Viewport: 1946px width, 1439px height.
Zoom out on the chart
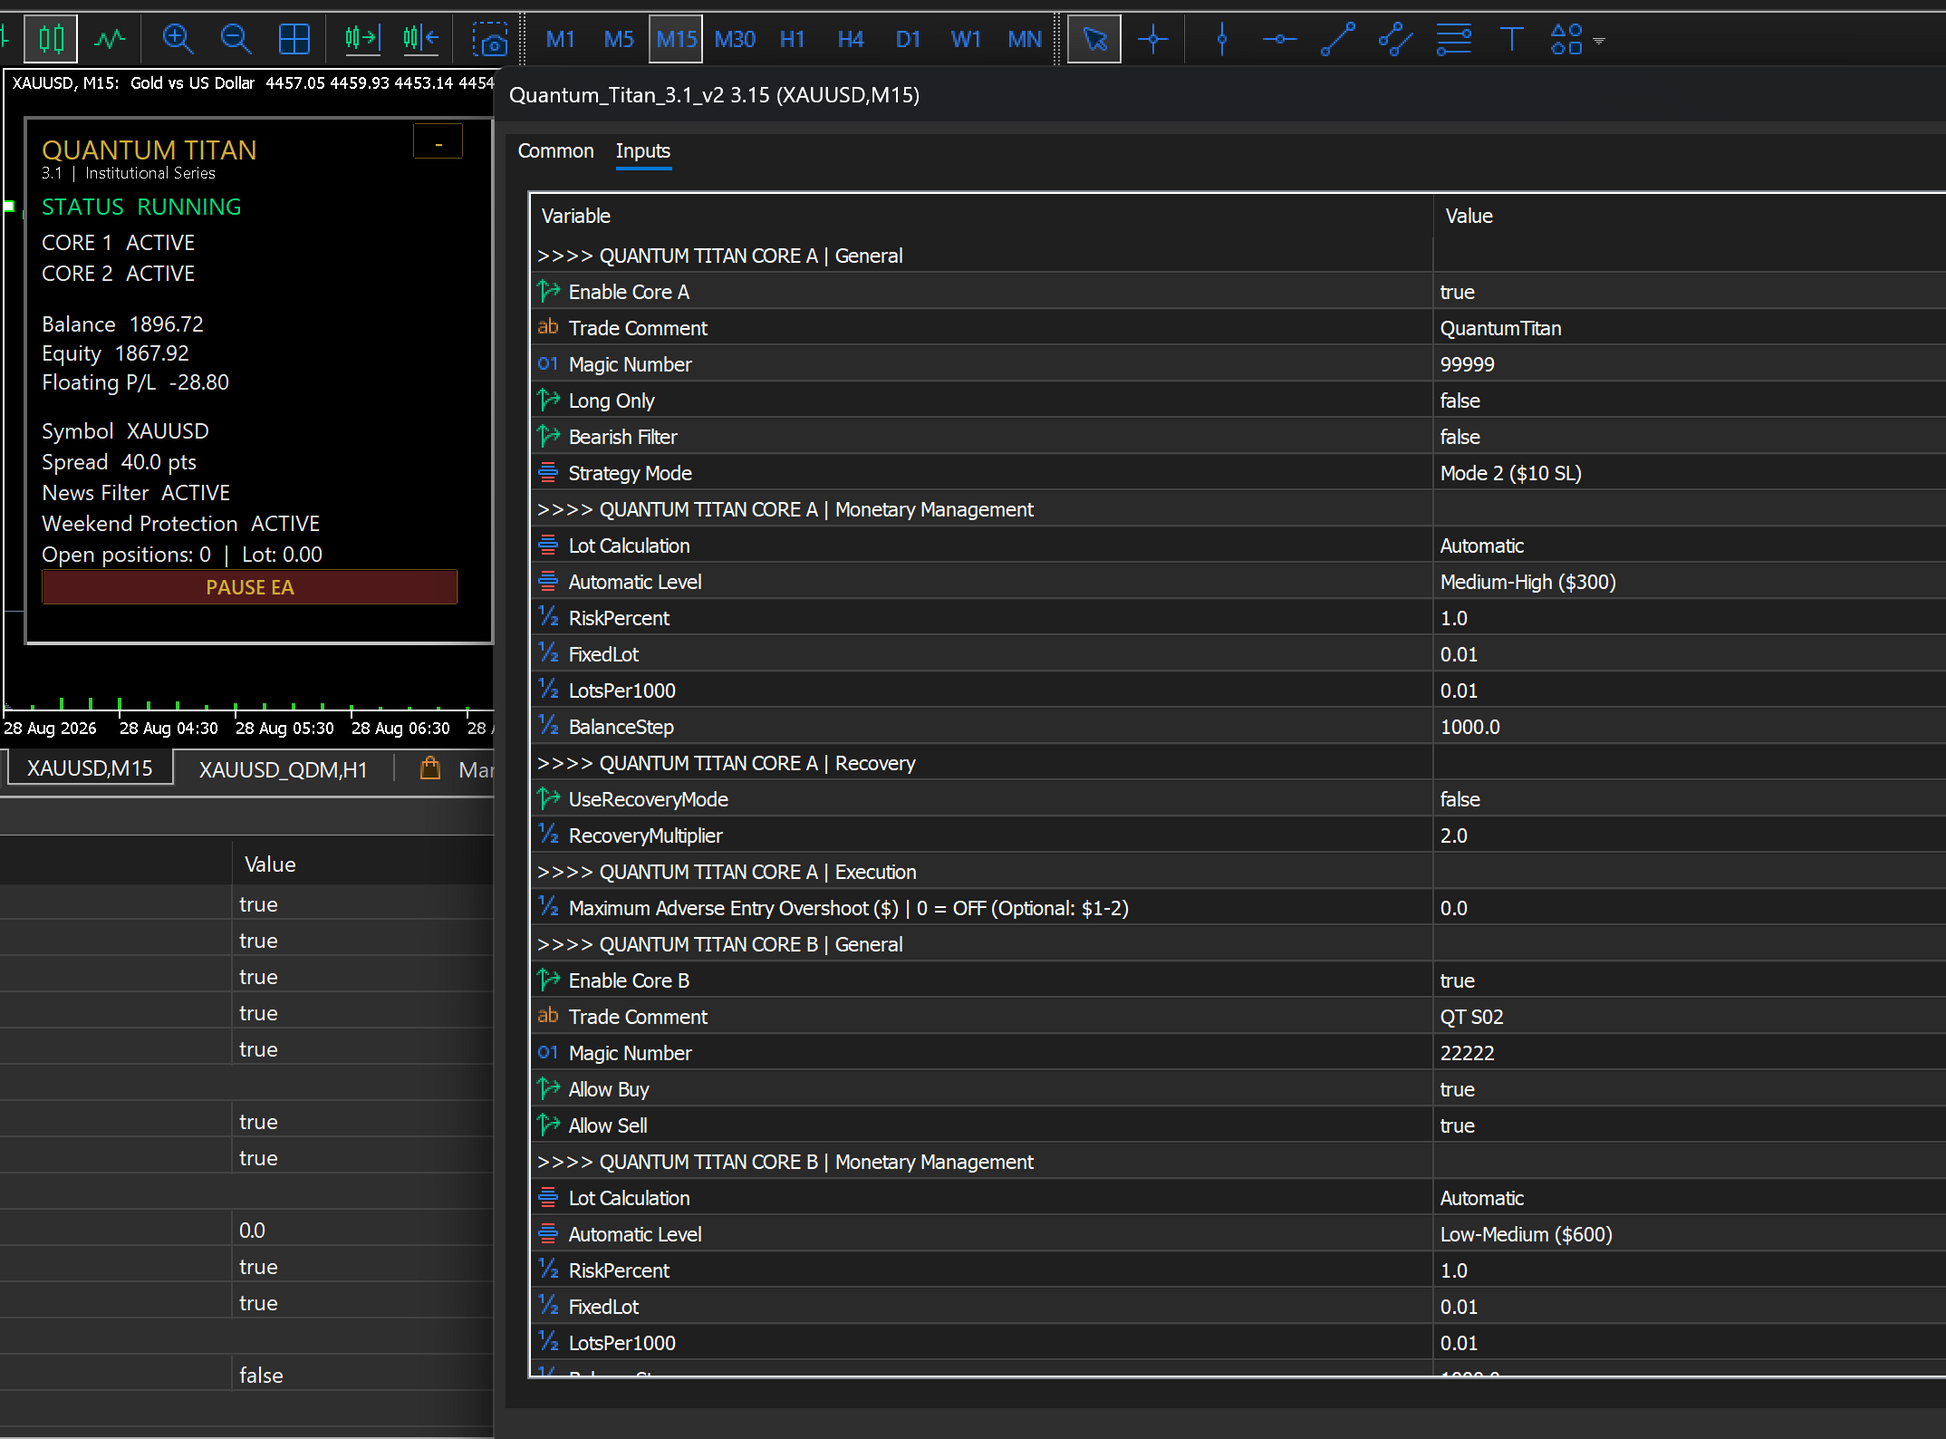click(x=236, y=39)
